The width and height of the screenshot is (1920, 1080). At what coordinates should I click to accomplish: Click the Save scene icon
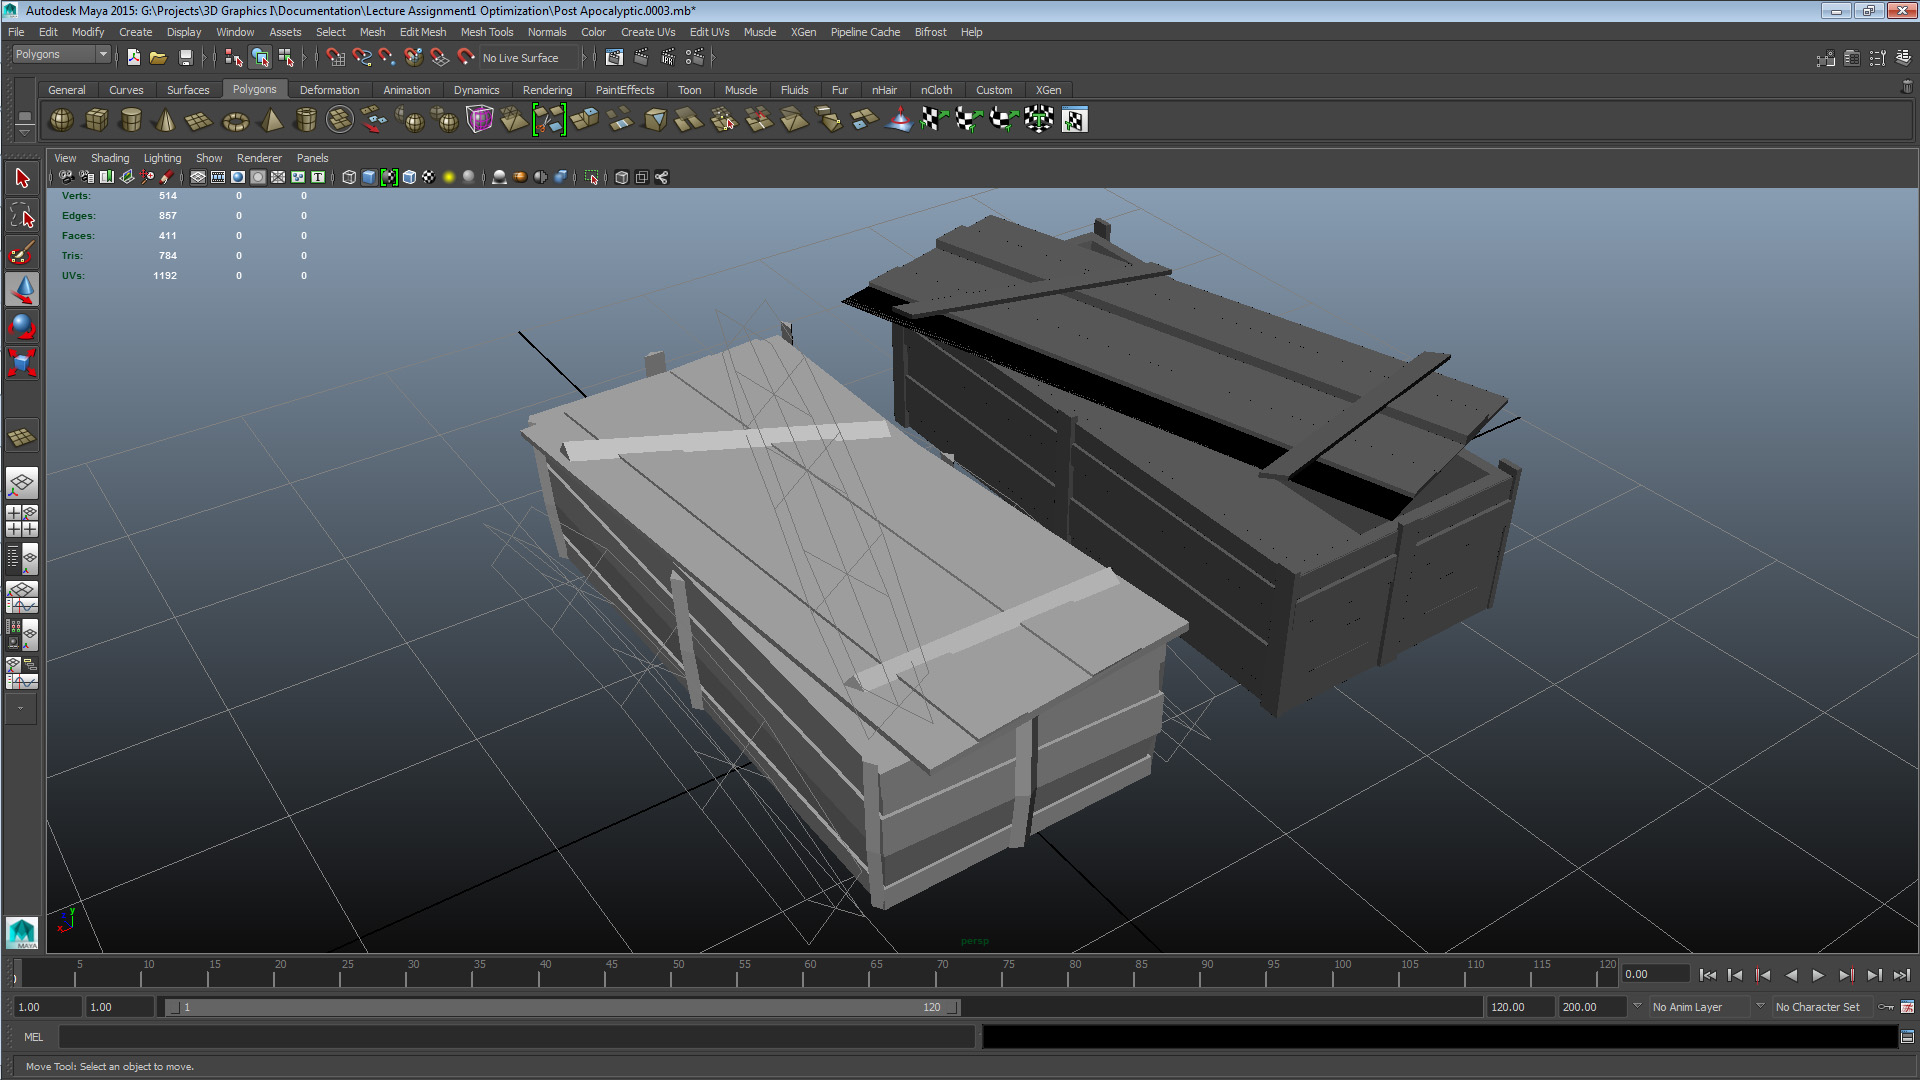click(x=185, y=58)
